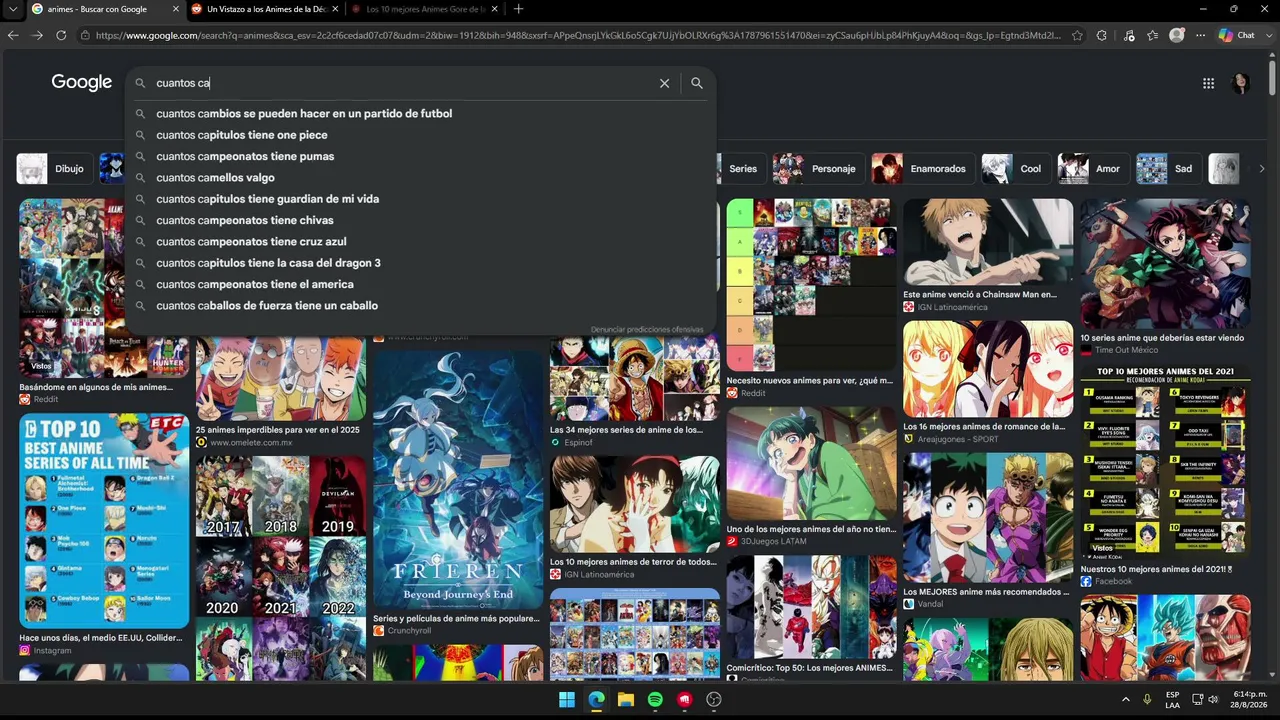Filter images by the Cool chip

click(x=1014, y=169)
